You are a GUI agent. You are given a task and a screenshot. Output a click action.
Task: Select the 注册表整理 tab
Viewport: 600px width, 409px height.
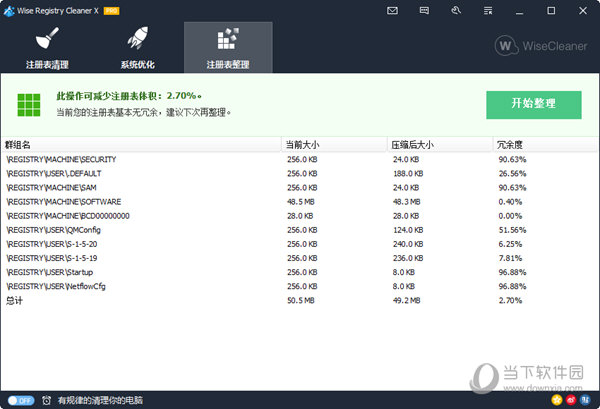pyautogui.click(x=227, y=47)
